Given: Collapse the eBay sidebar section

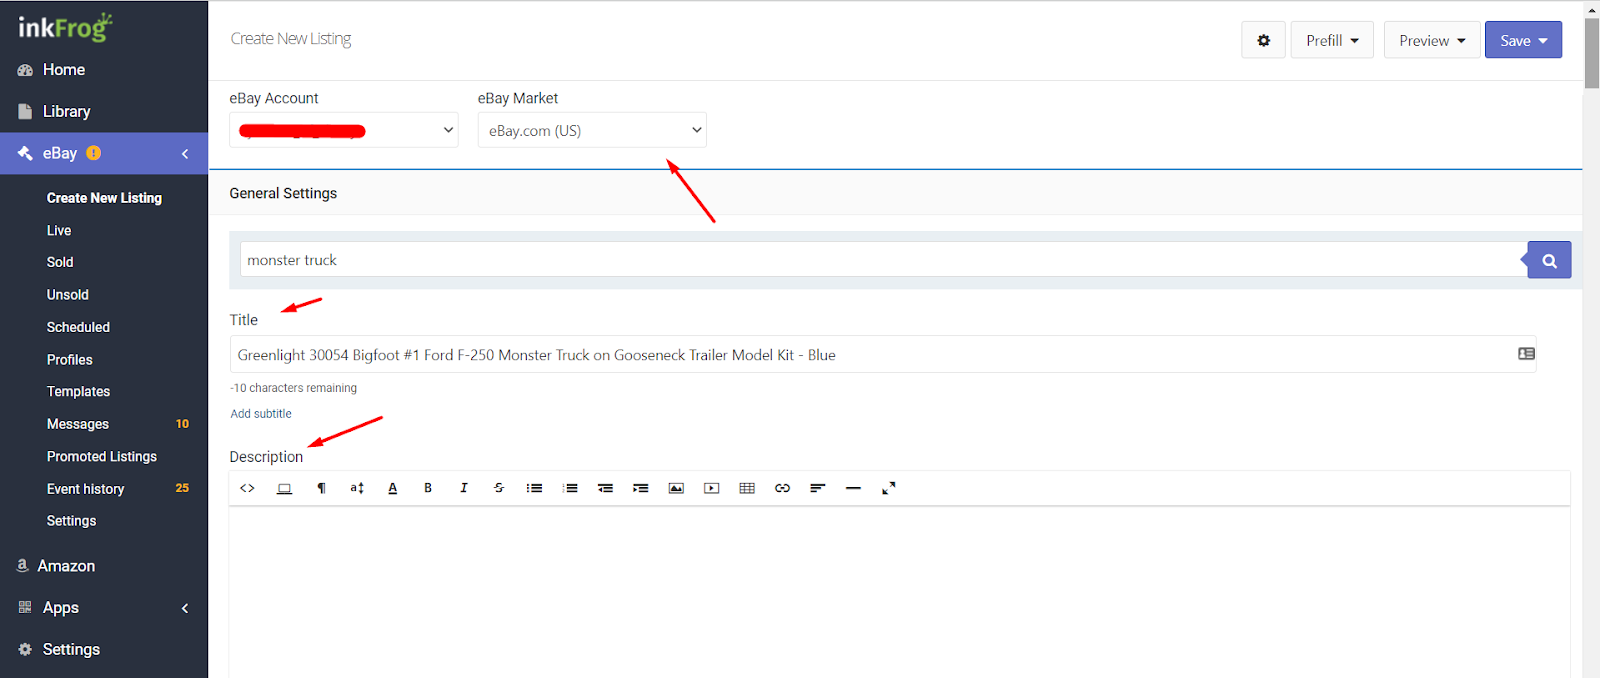Looking at the screenshot, I should click(x=185, y=154).
